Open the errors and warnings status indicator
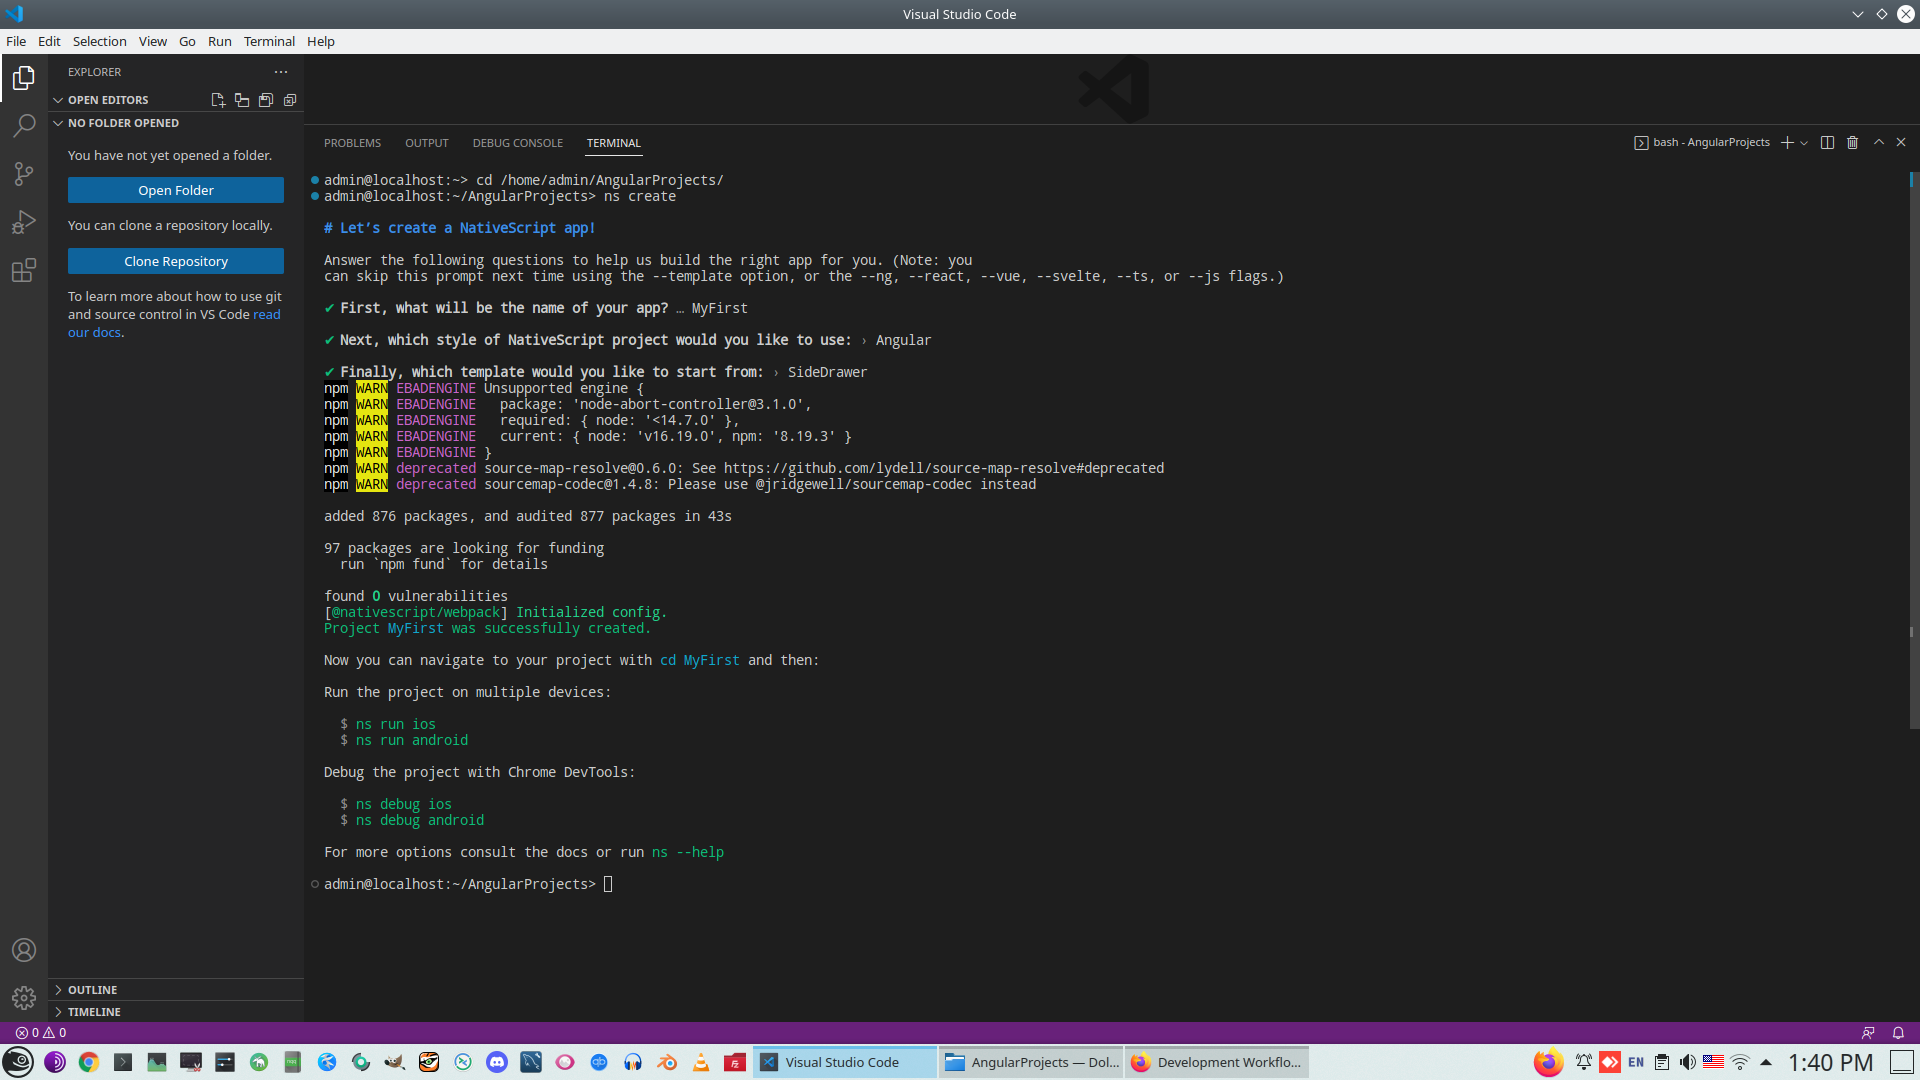1920x1080 pixels. pos(41,1033)
